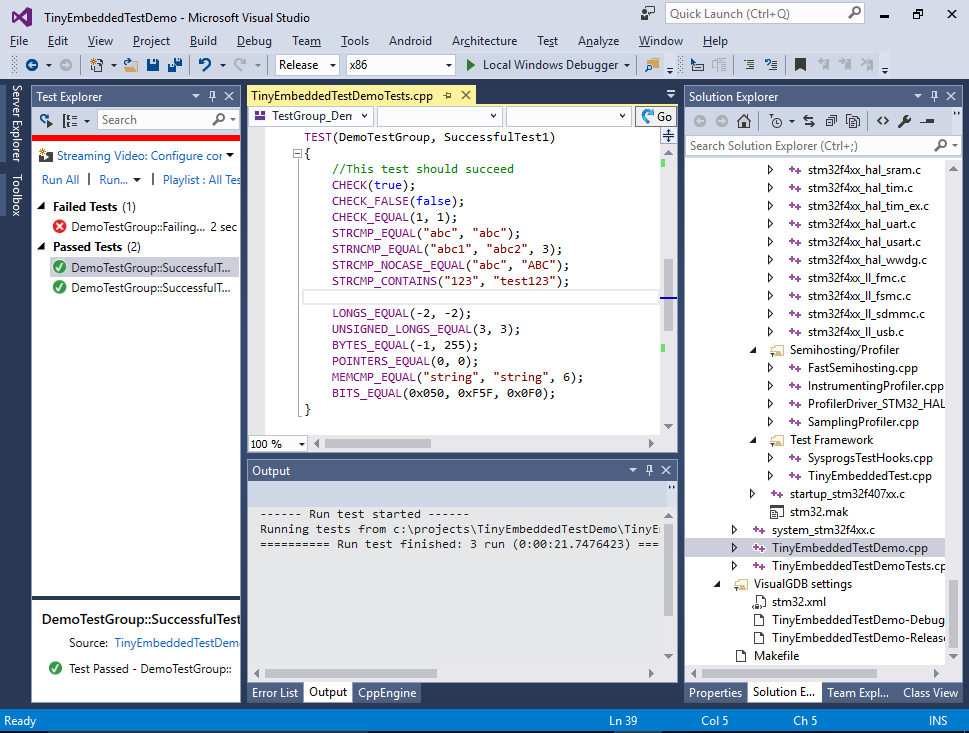Click the TinyEmbeddedTestDem source link
The height and width of the screenshot is (733, 969).
[177, 643]
